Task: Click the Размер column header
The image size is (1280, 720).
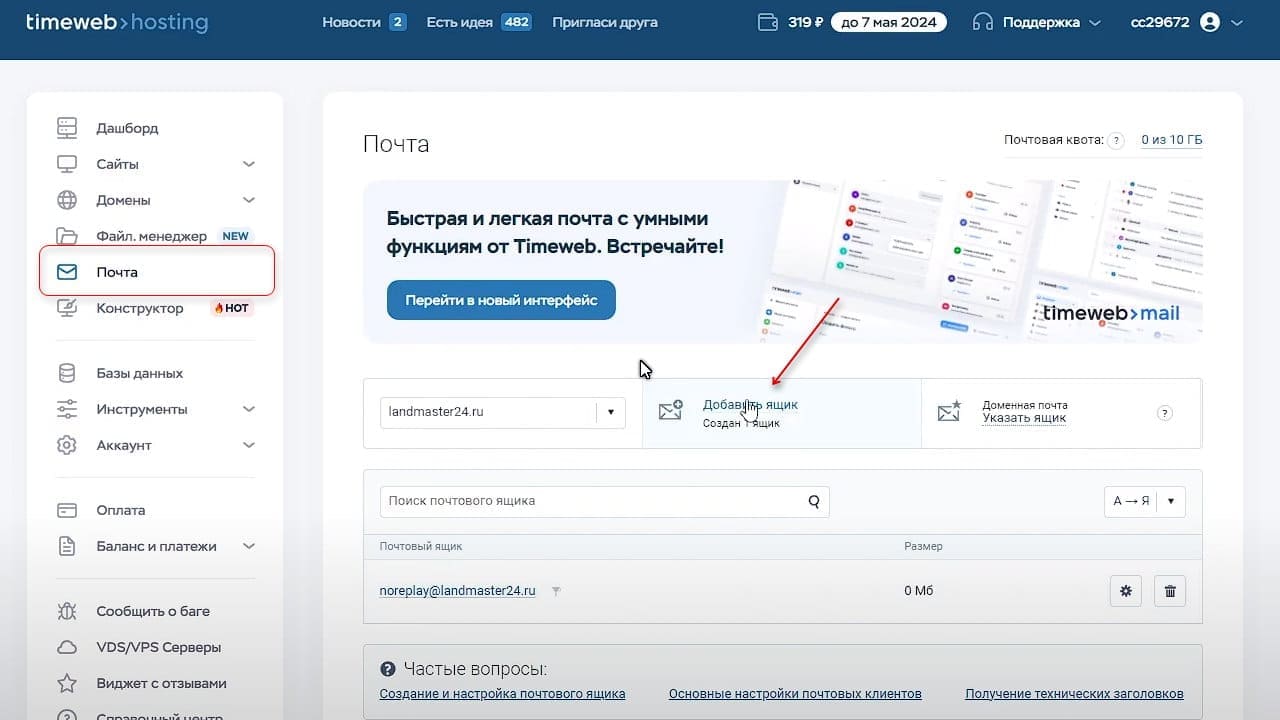Action: click(x=923, y=546)
